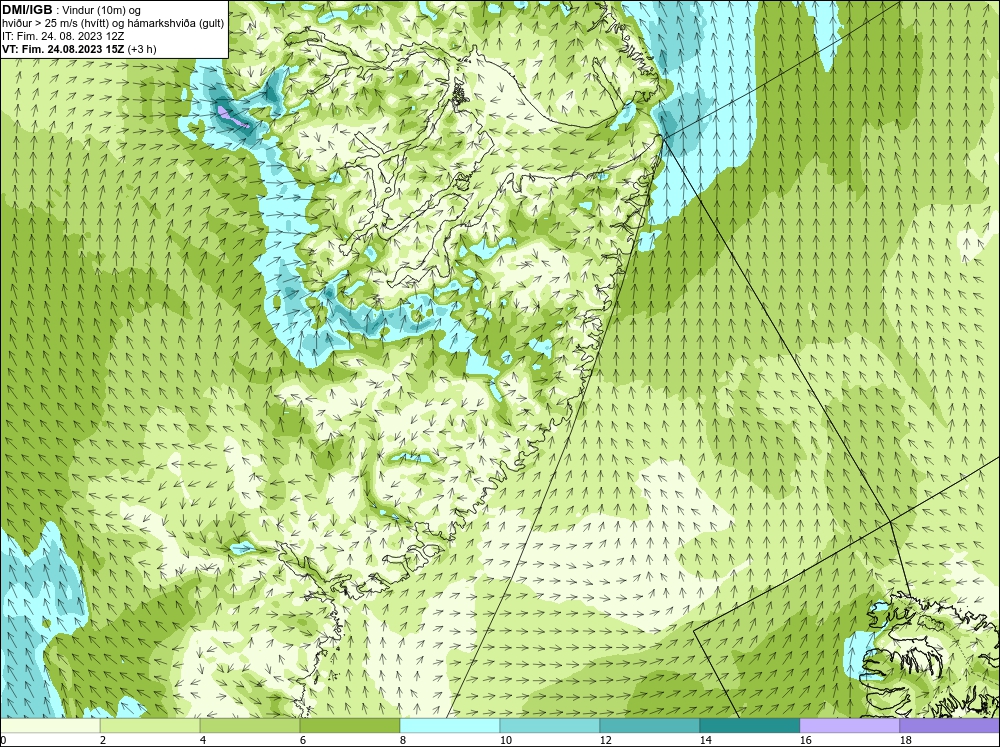
Task: Click the legend label '10'
Action: 505,740
